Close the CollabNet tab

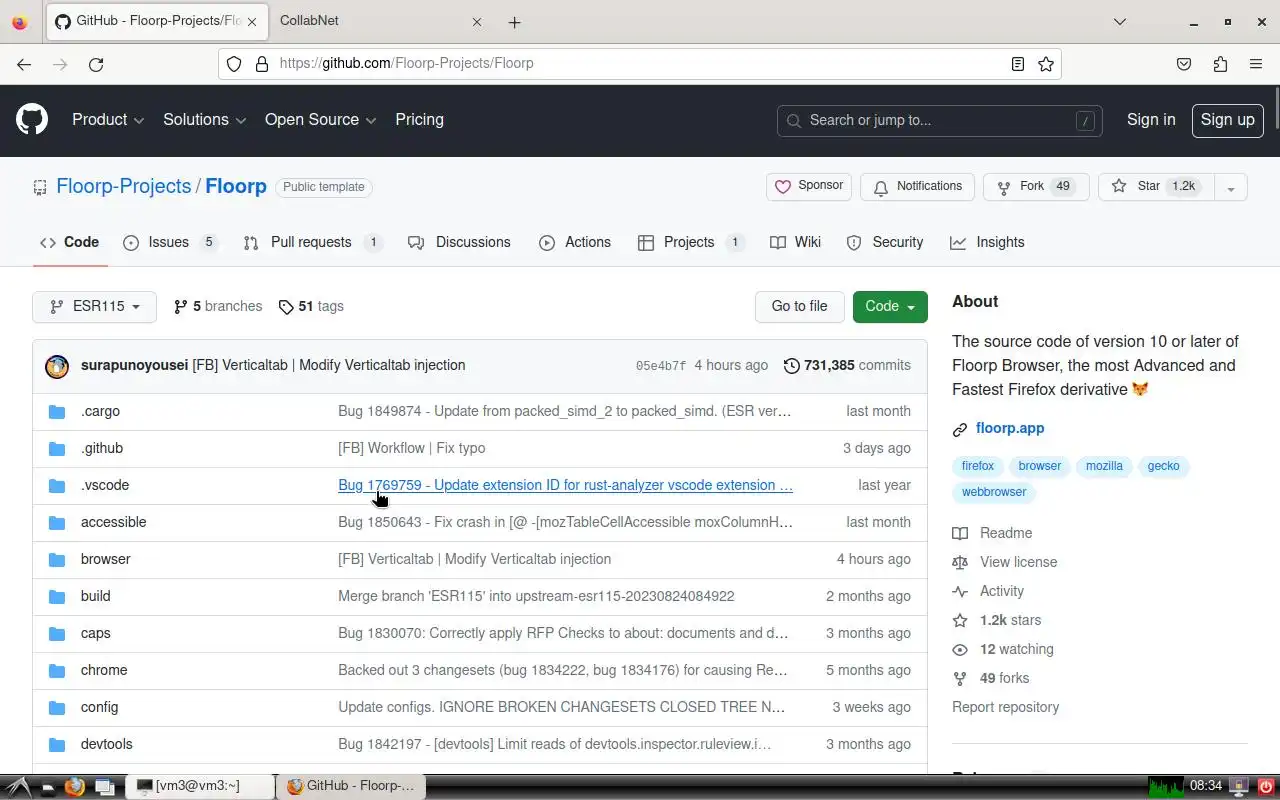(476, 22)
